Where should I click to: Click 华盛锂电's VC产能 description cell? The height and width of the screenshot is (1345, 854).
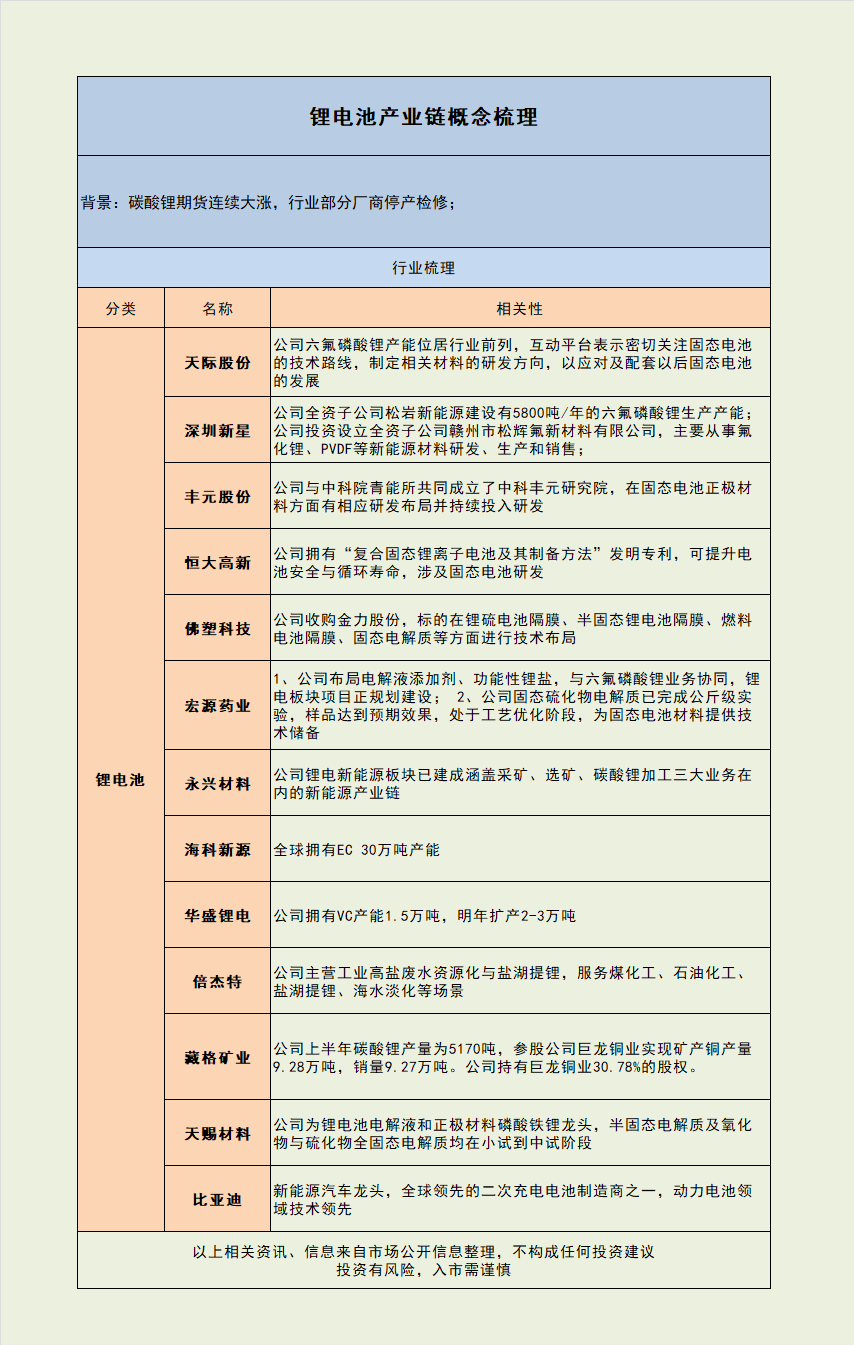pyautogui.click(x=520, y=915)
